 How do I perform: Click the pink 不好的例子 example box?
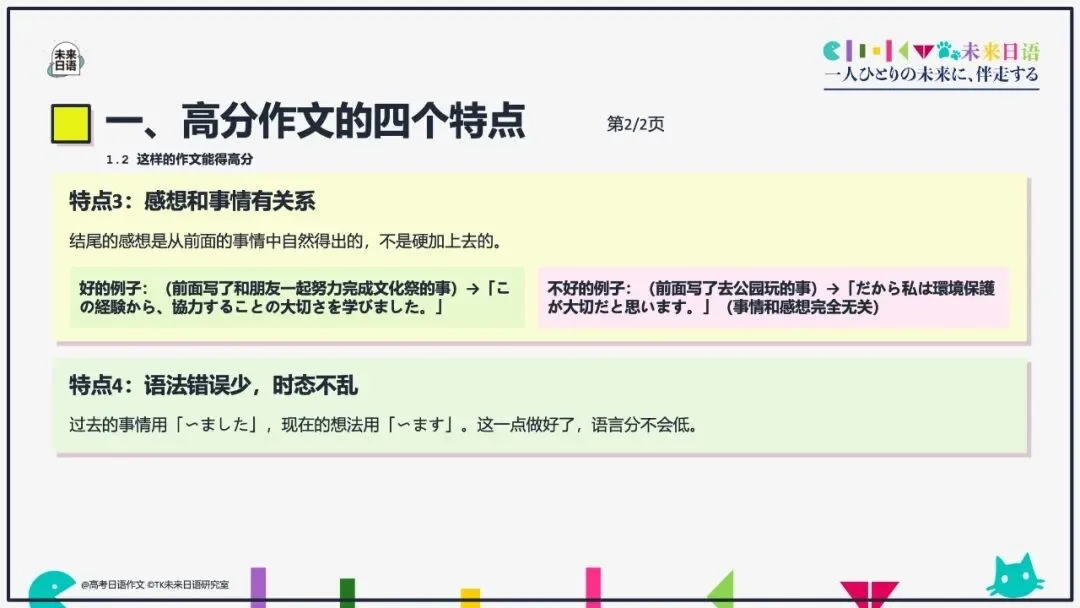pos(773,297)
